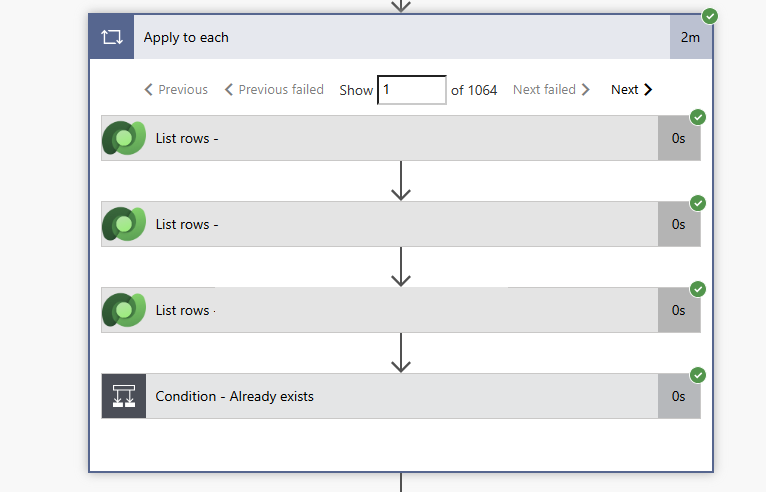The image size is (766, 492).
Task: Jump to the Previous failed iteration
Action: (x=274, y=90)
